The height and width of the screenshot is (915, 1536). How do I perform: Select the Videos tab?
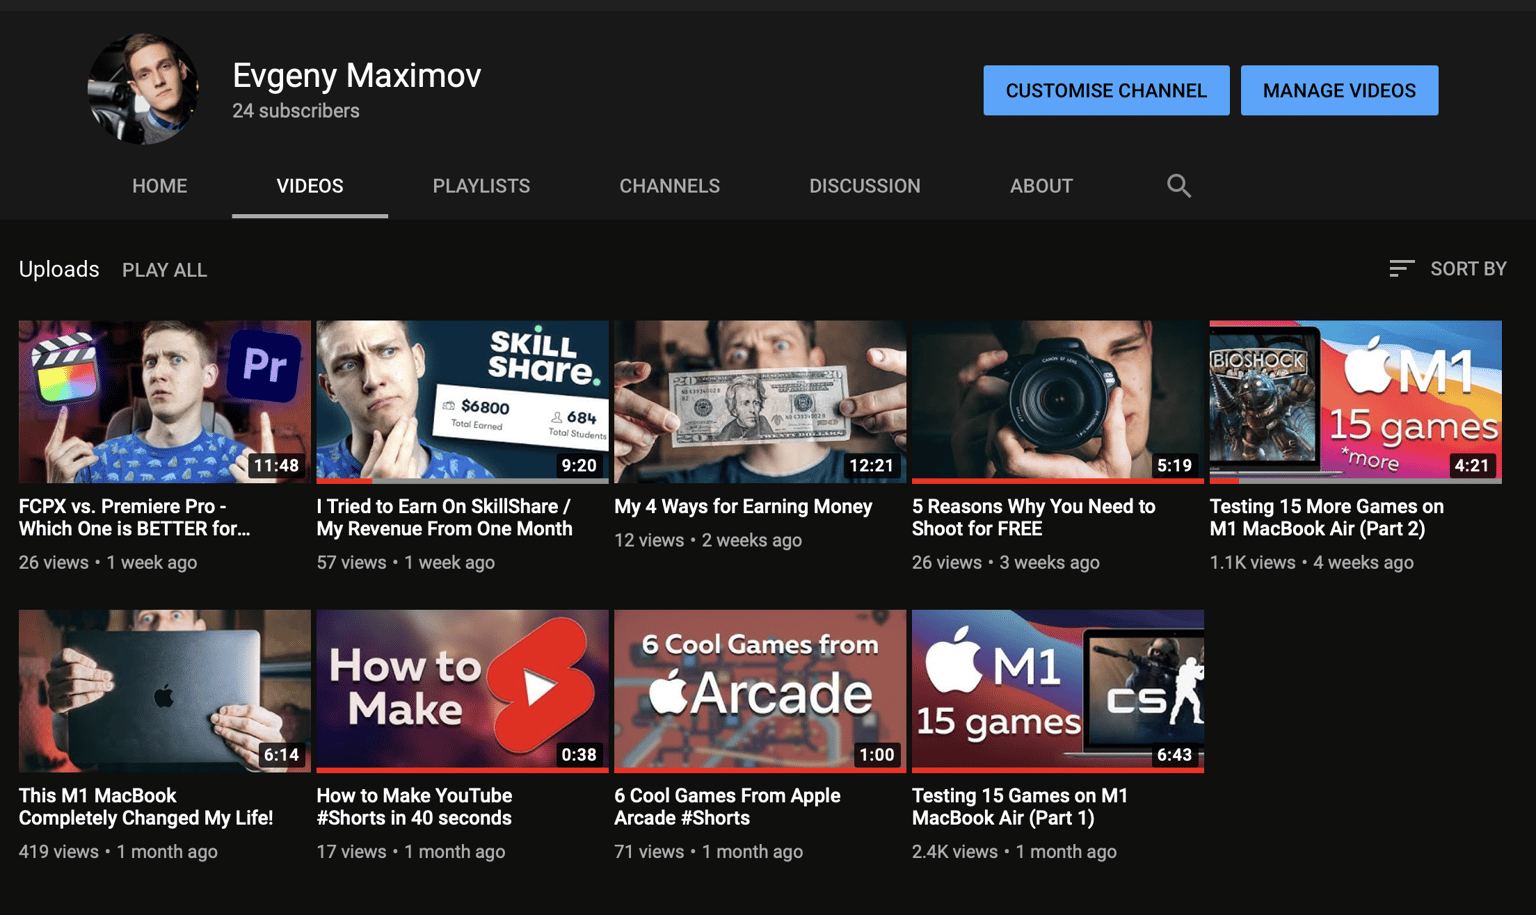coord(310,186)
